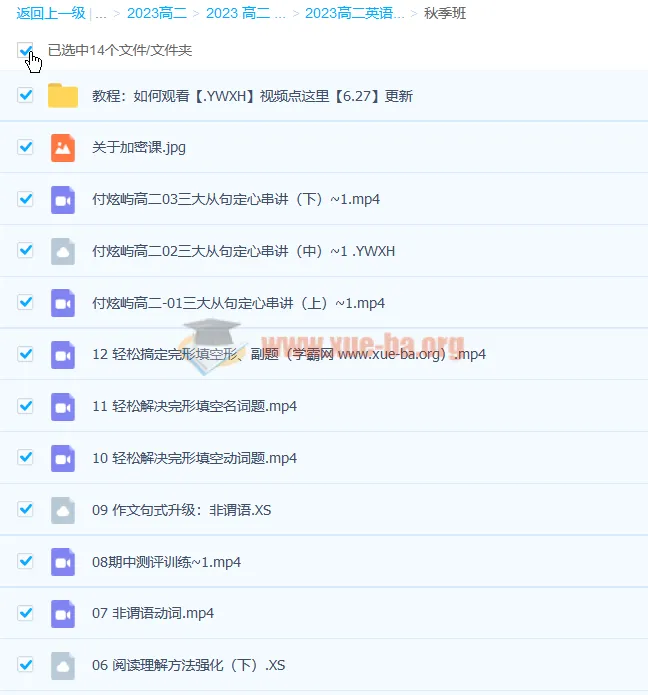Uncheck the checkbox for 关于加密课.jpg
This screenshot has height=695, width=648.
26,147
